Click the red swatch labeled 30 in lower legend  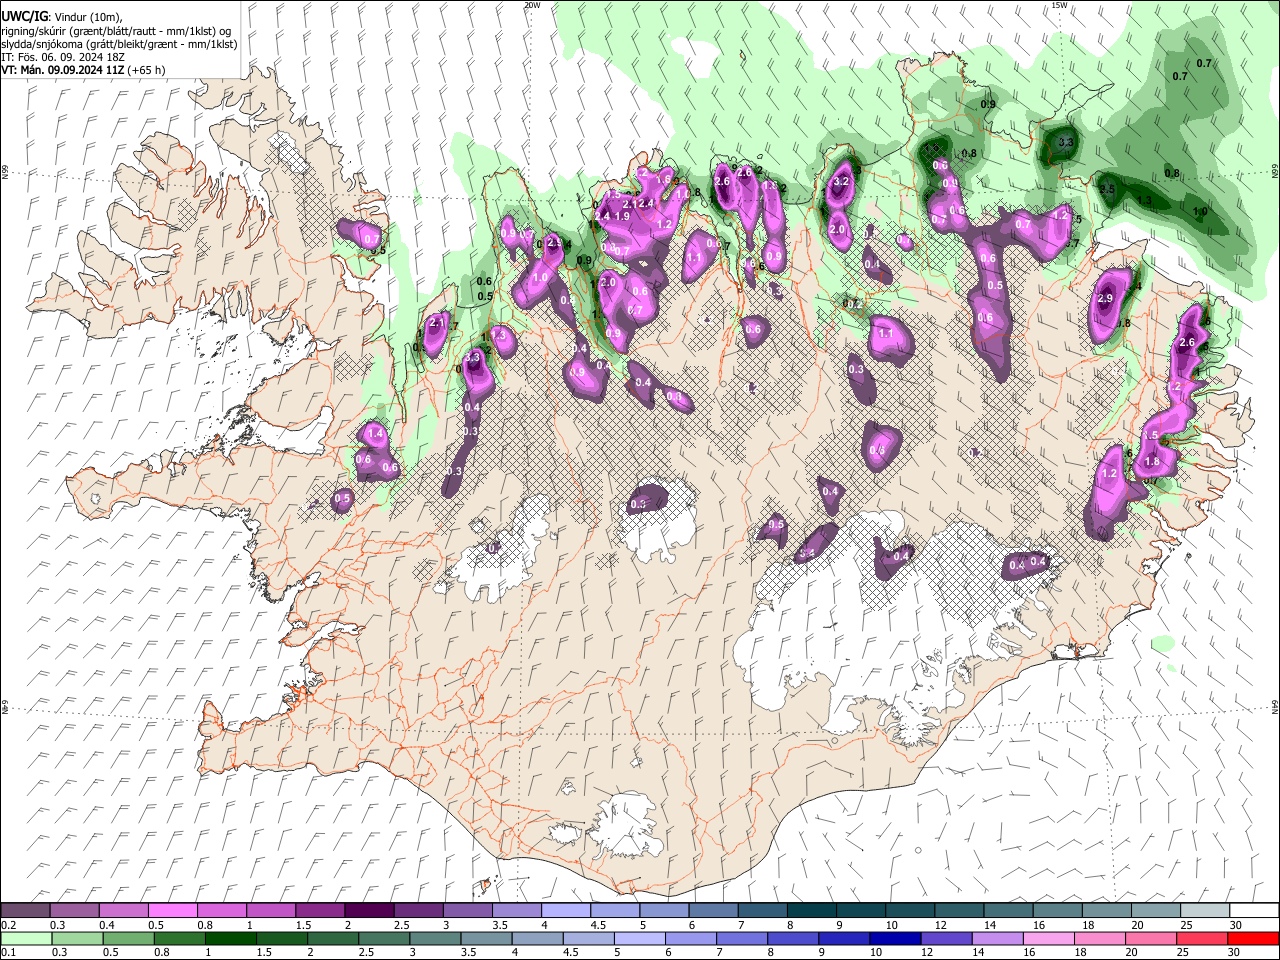coord(1254,938)
